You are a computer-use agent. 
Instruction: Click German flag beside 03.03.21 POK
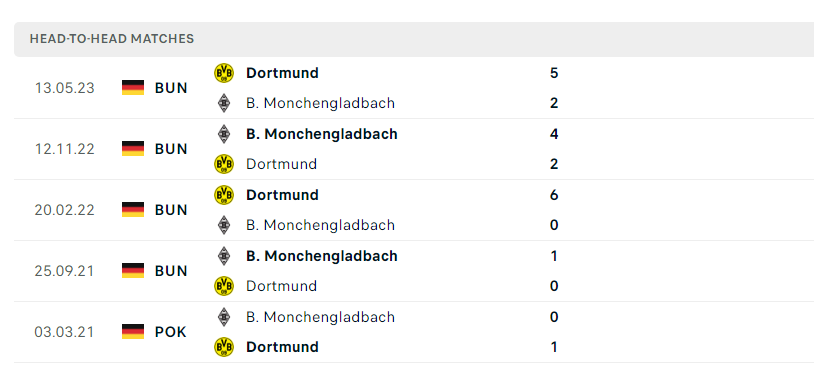tap(133, 331)
